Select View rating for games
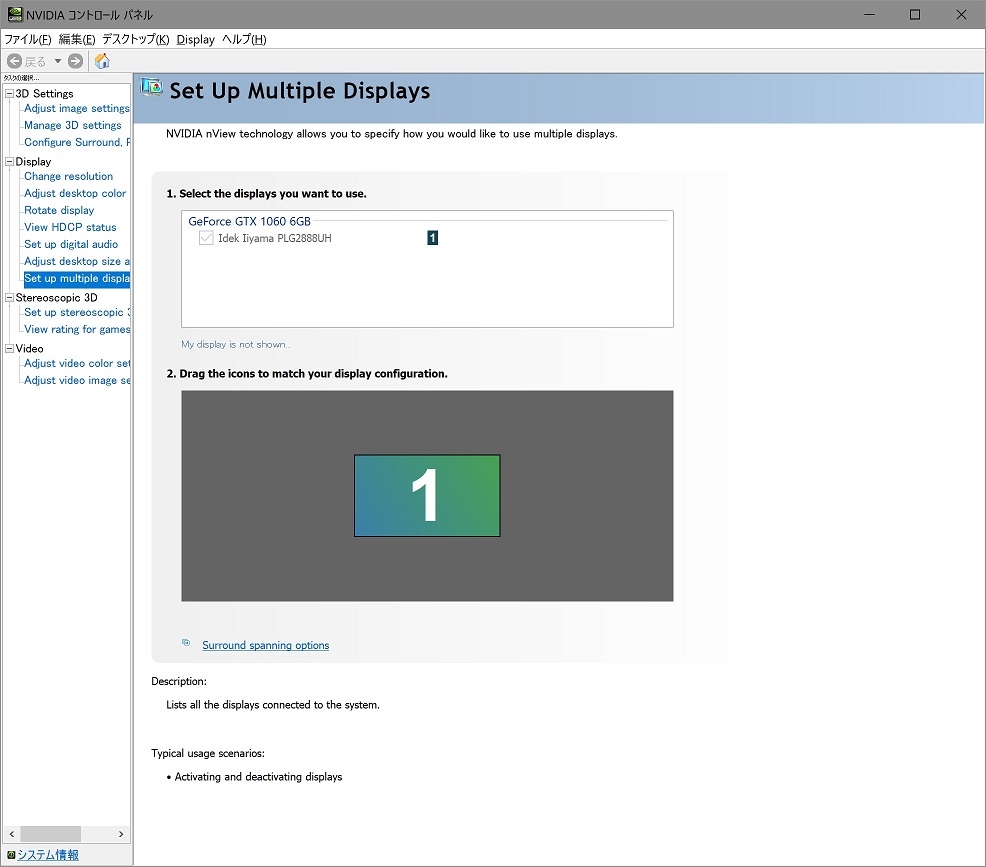This screenshot has height=867, width=986. 77,329
